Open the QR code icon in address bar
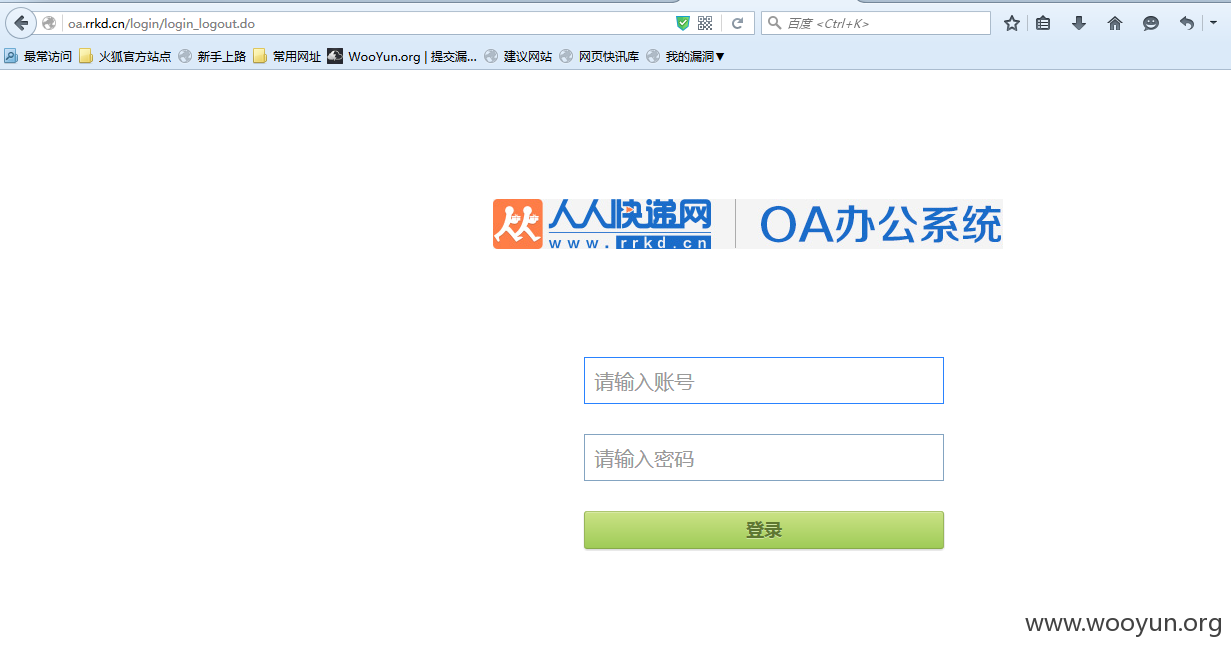Screen dimensions: 1231x652 [x=705, y=23]
